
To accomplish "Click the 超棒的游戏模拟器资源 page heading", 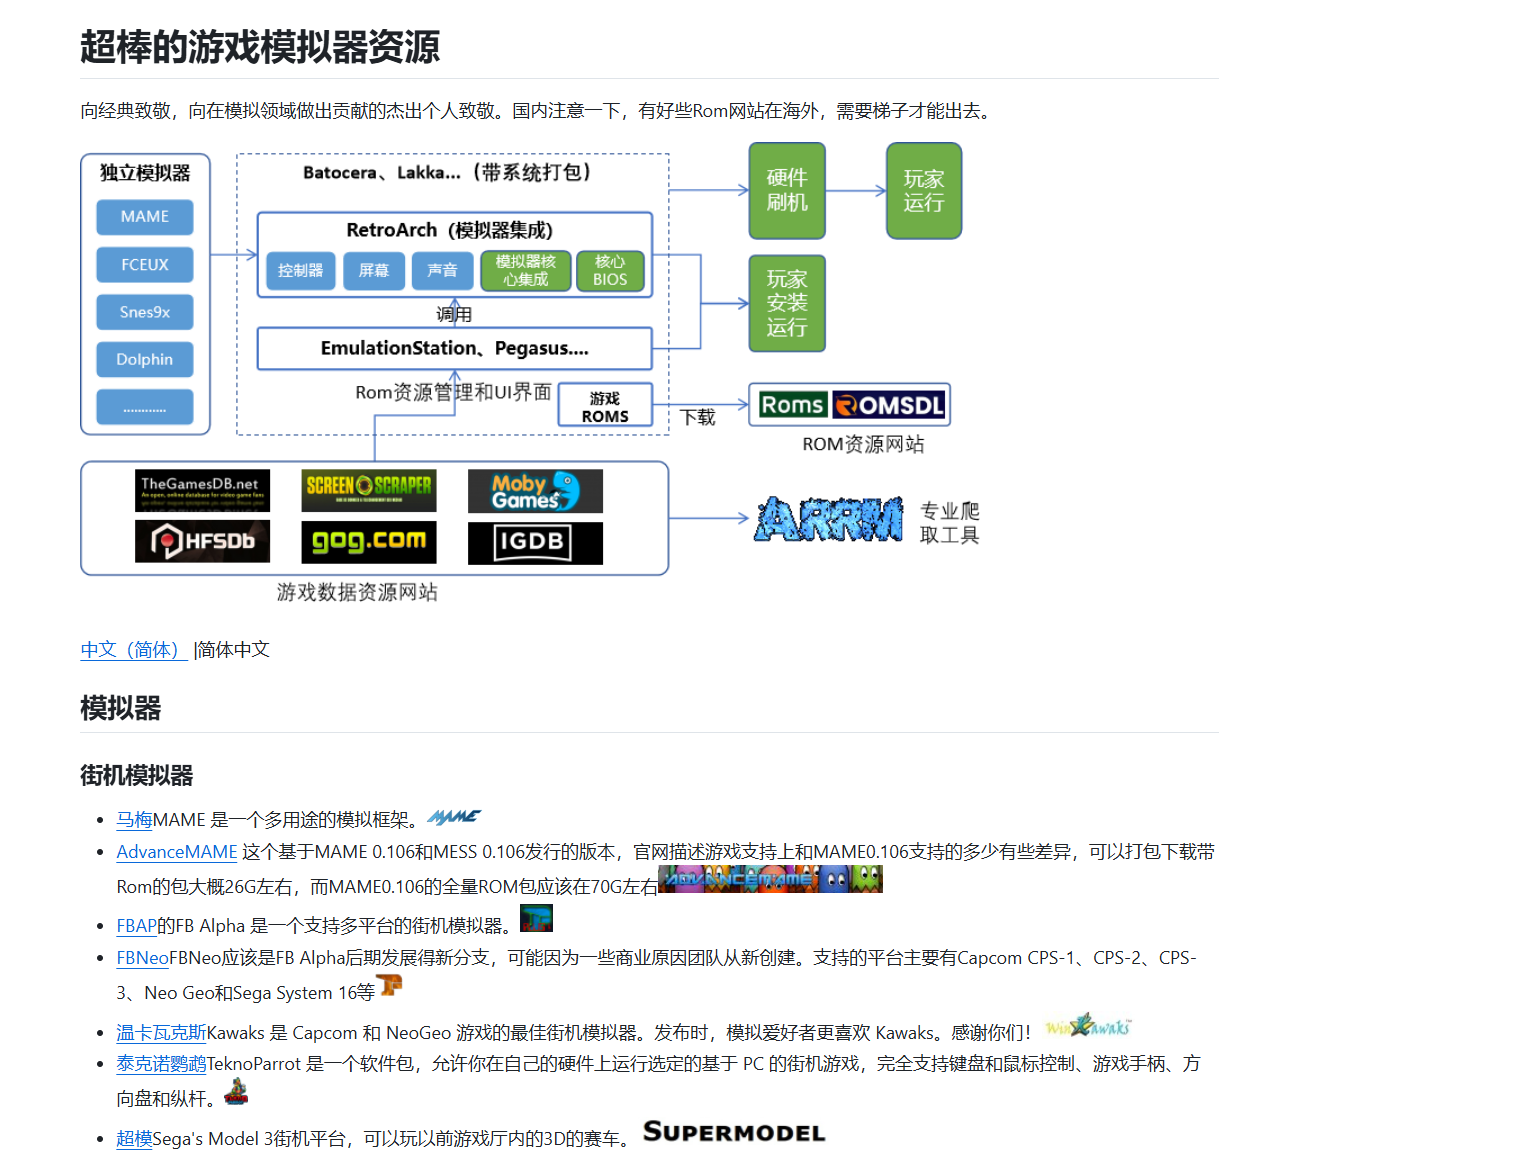I will pos(260,47).
